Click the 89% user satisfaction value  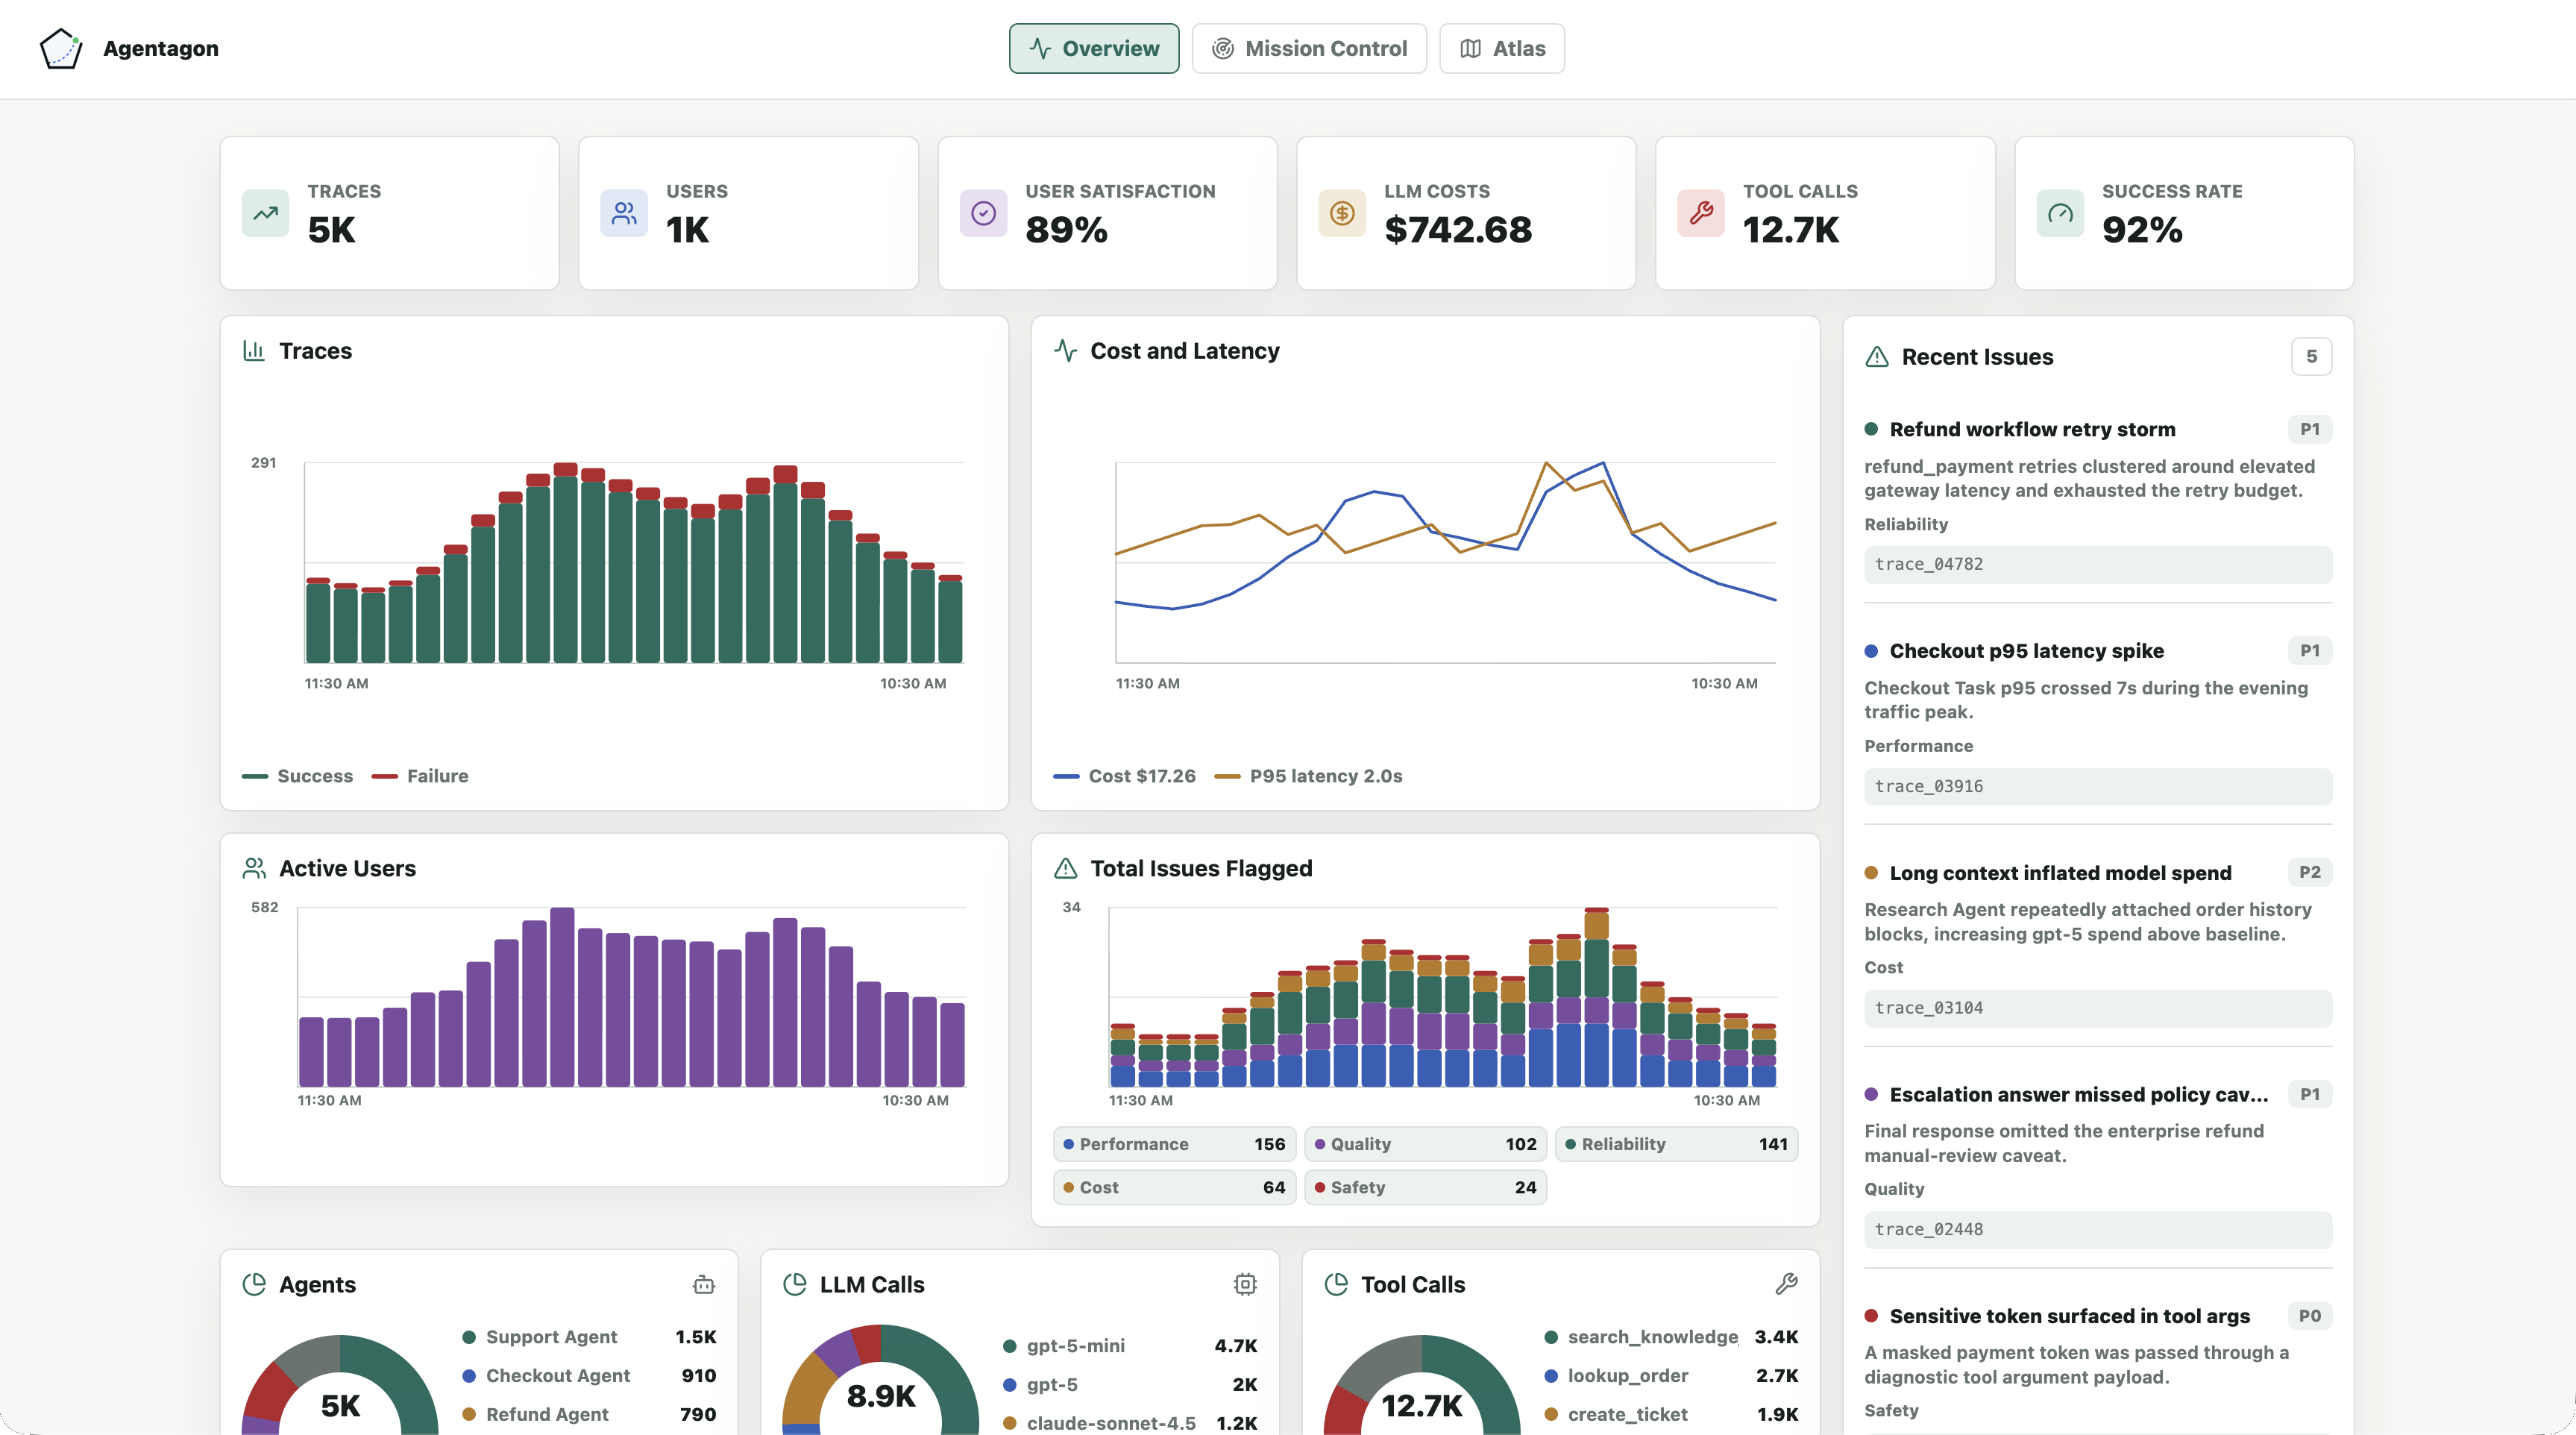click(1066, 230)
